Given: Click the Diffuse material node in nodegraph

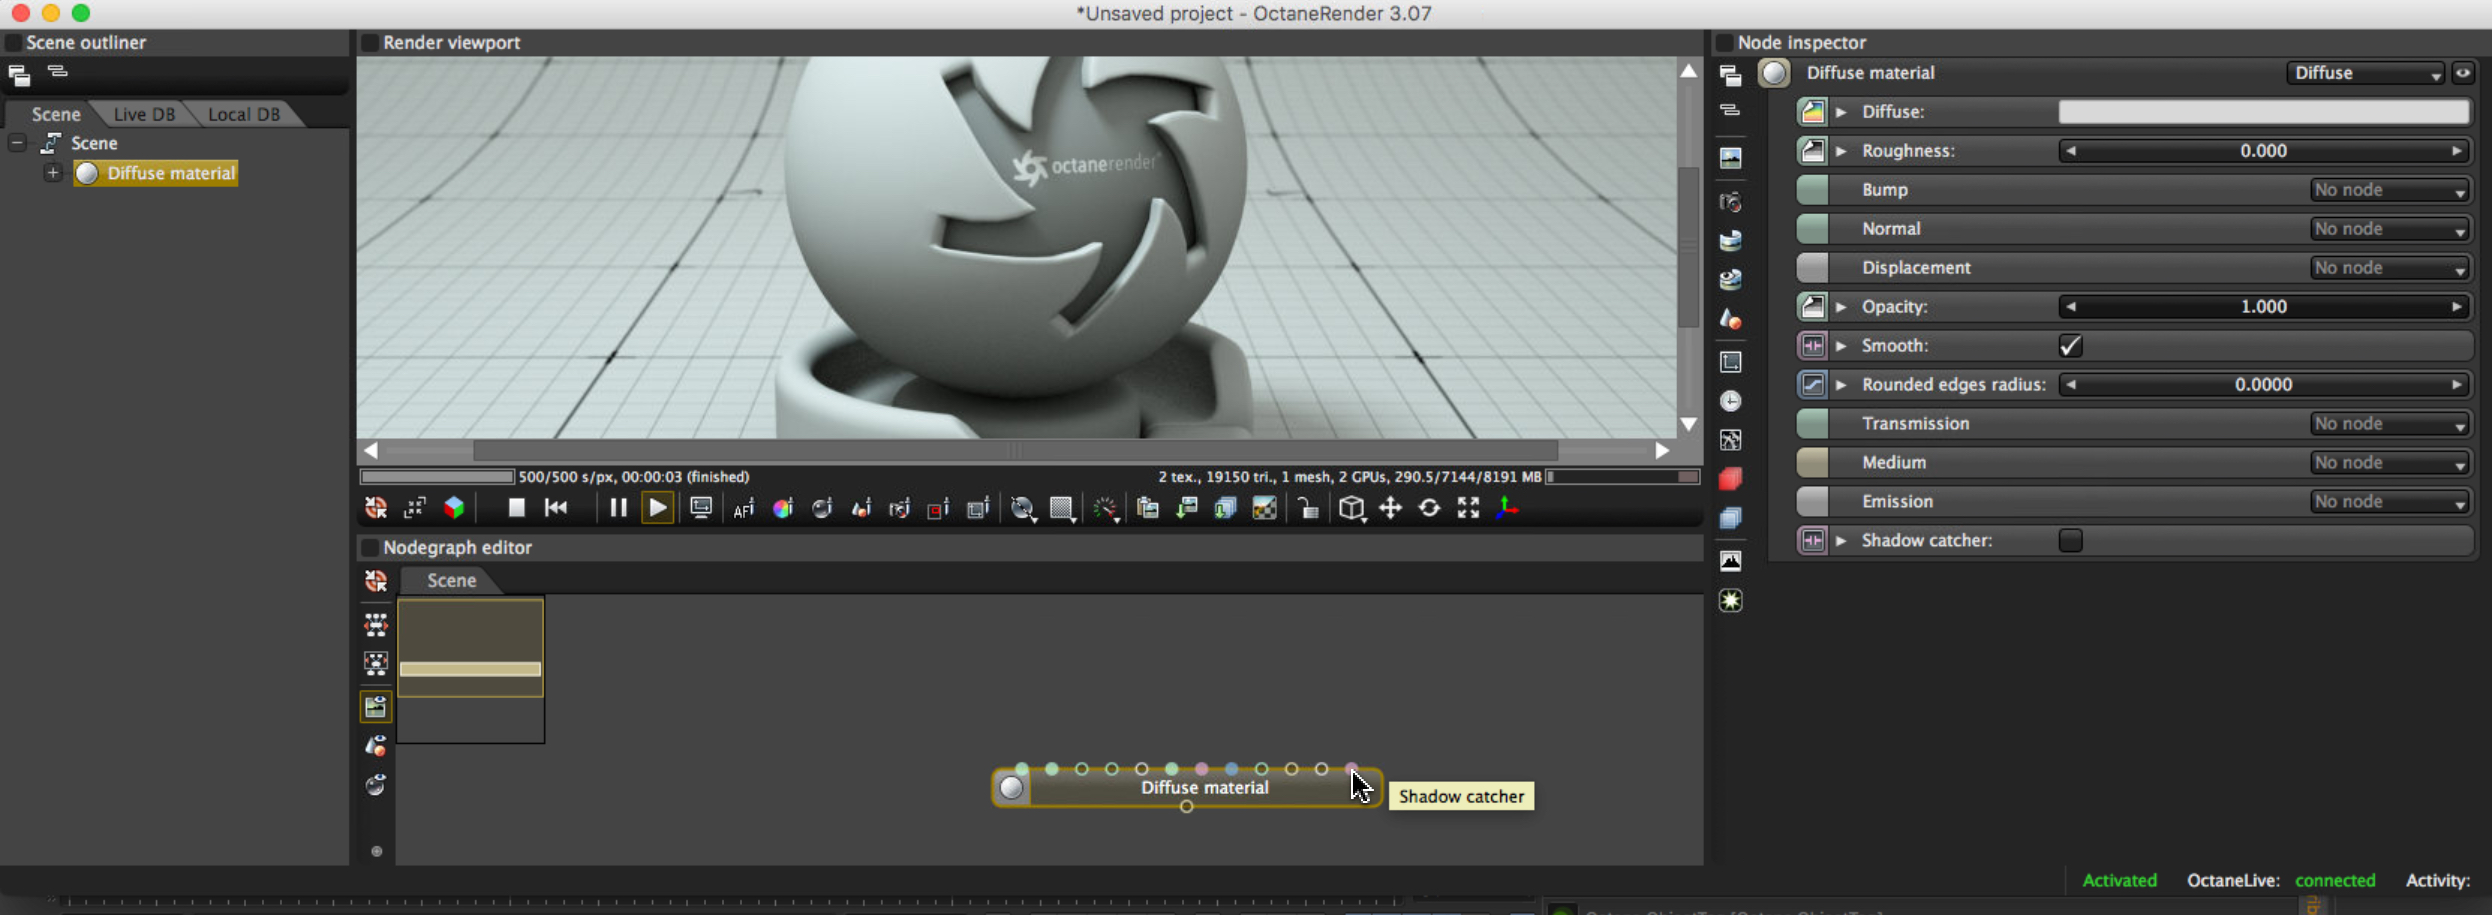Looking at the screenshot, I should pos(1187,788).
